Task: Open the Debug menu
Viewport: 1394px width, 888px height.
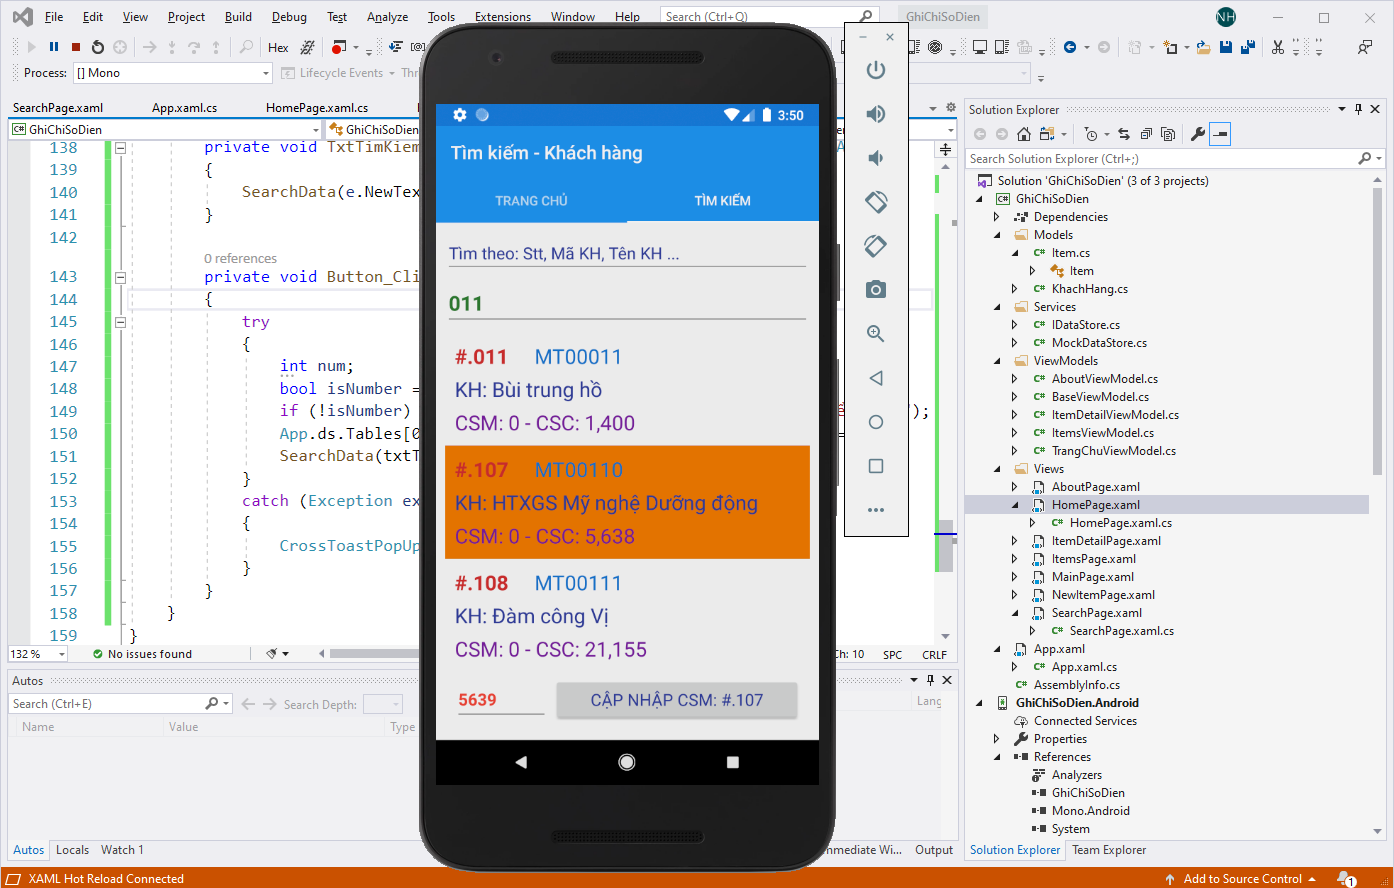Action: pos(289,17)
